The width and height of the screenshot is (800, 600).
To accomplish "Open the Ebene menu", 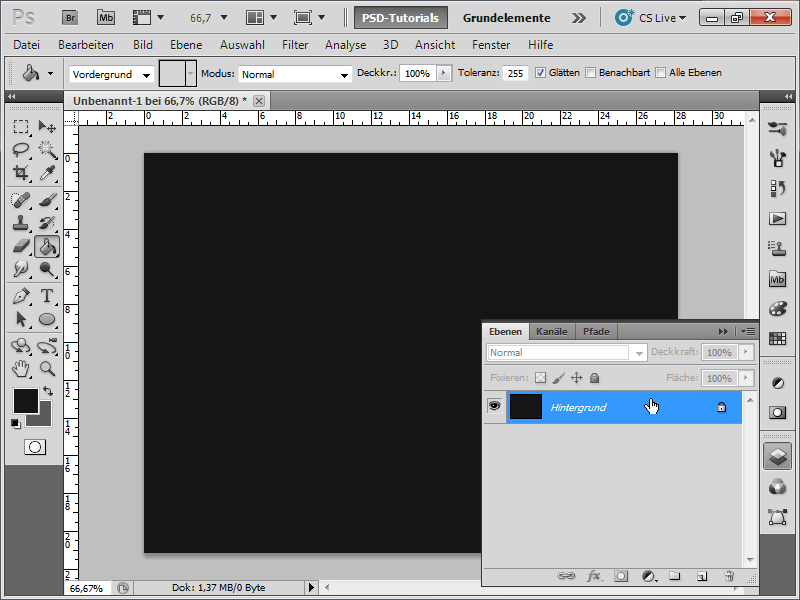I will pyautogui.click(x=186, y=45).
